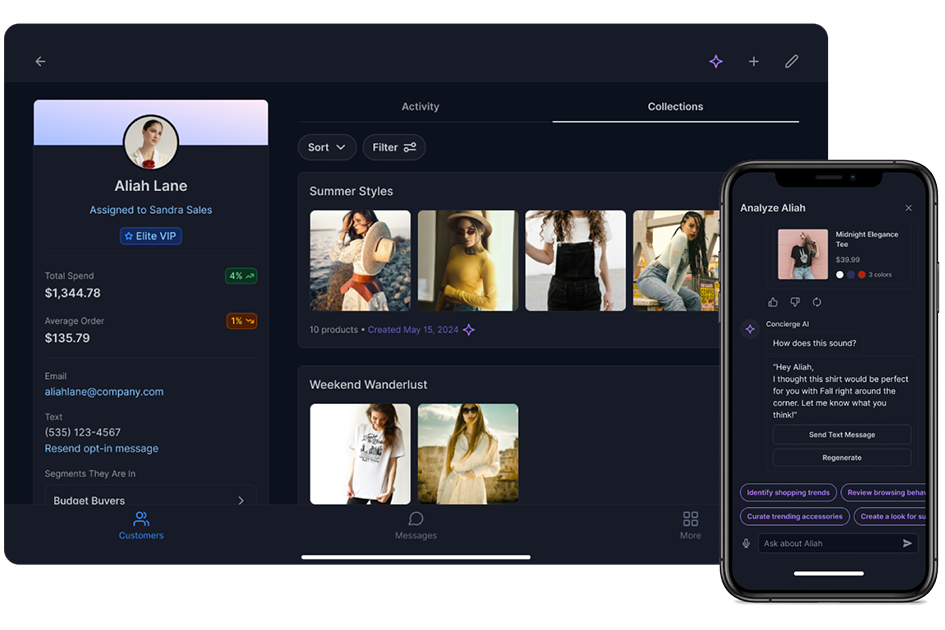The image size is (945, 630).
Task: Click thumbs up on AI suggestion
Action: 773,302
